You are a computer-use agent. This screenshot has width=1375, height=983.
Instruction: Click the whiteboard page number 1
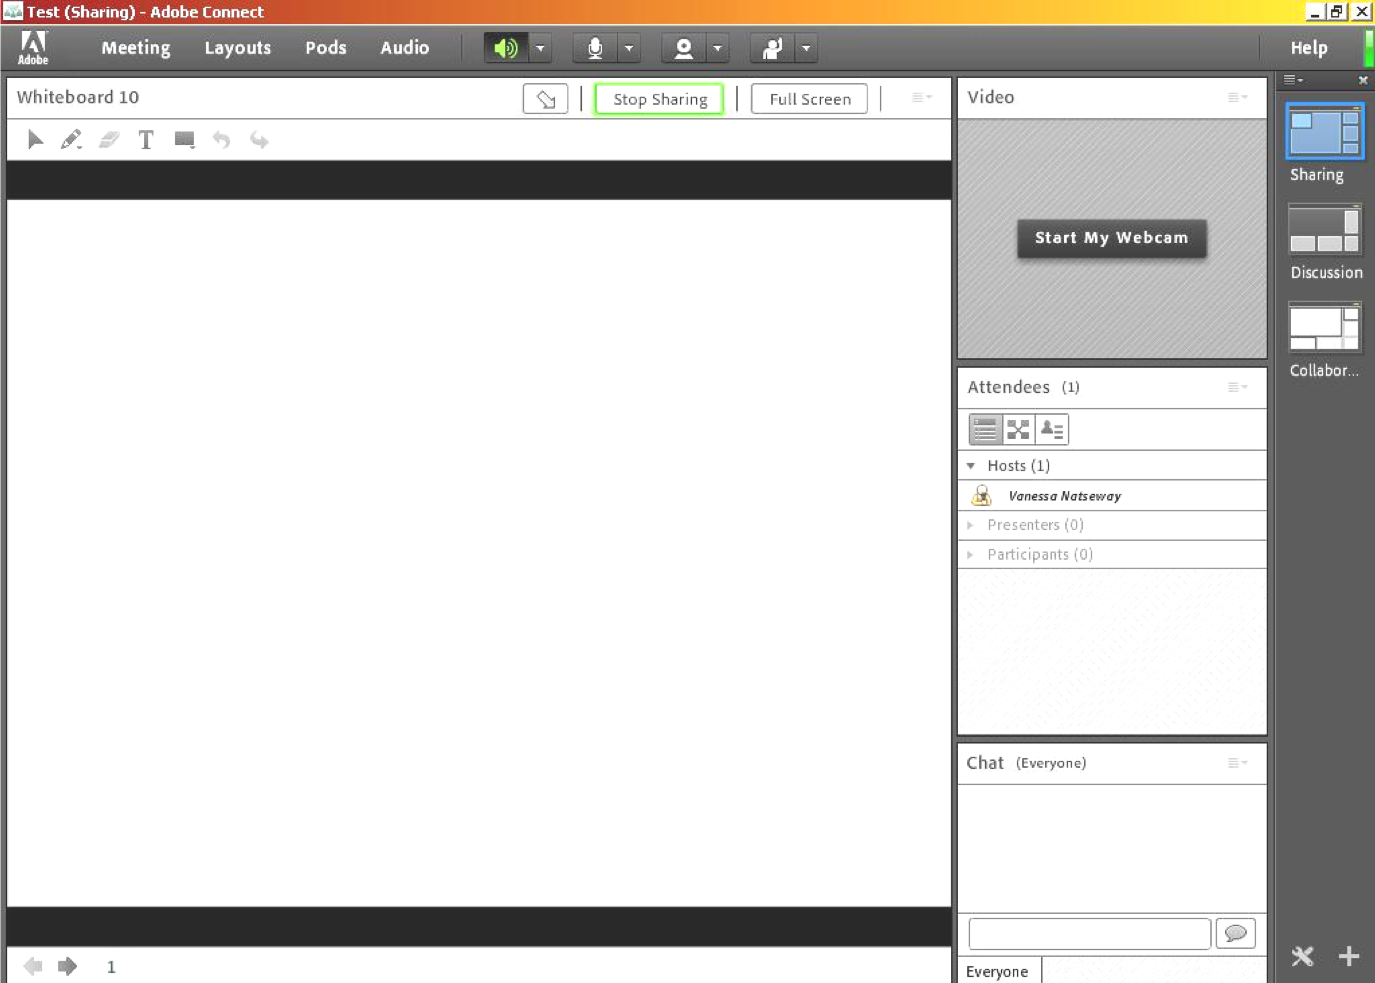pyautogui.click(x=111, y=967)
